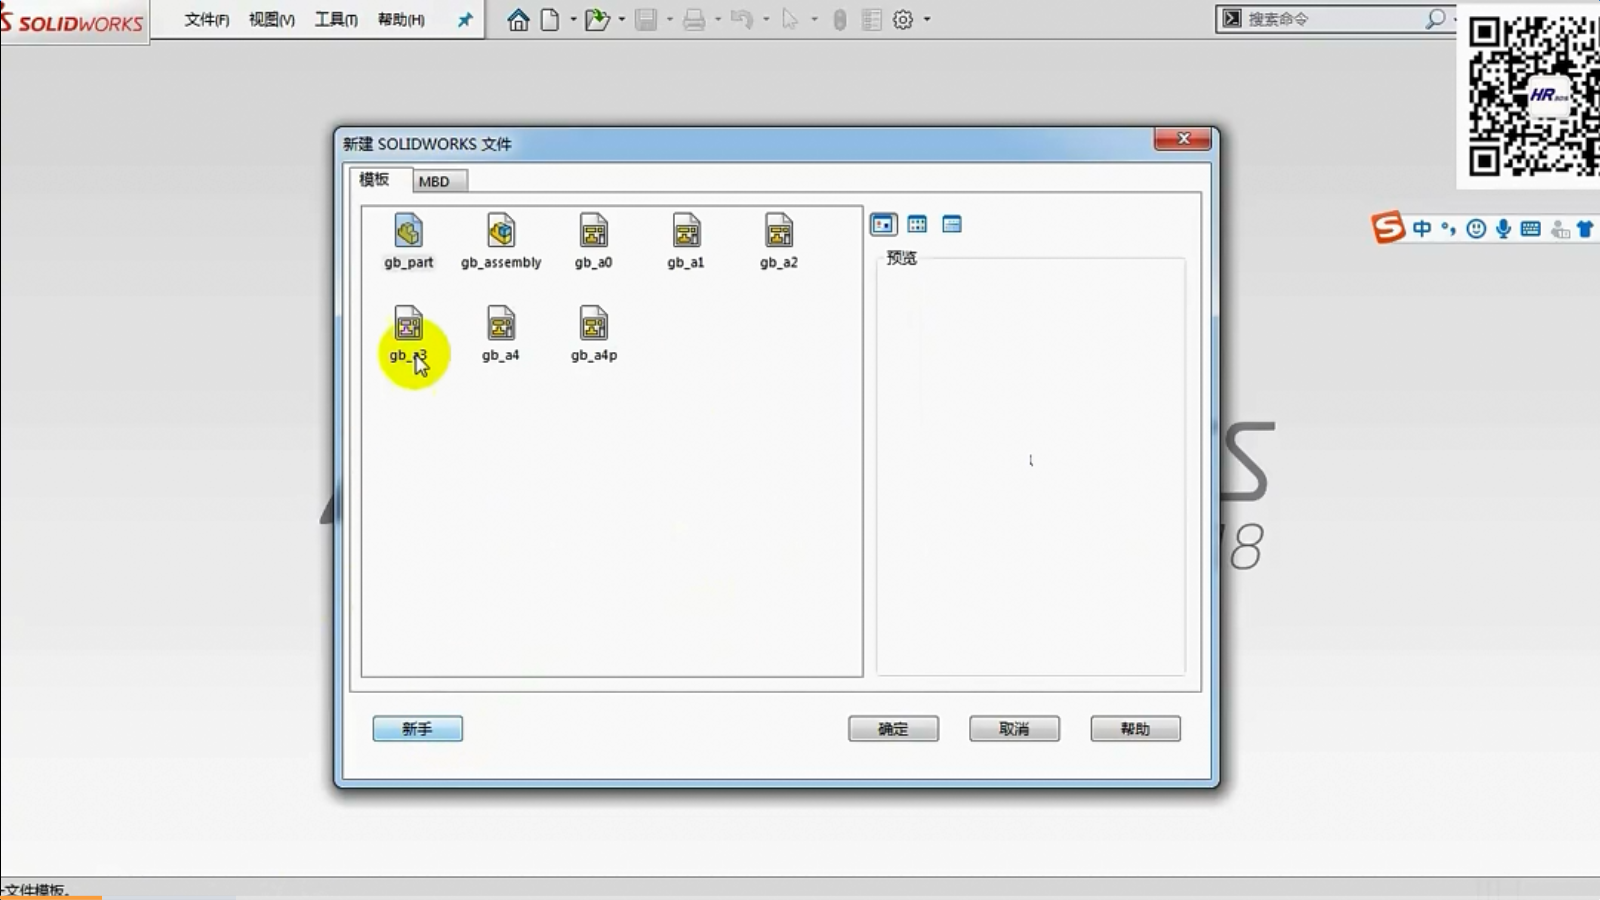
Task: Switch to the MBD tab
Action: point(434,181)
